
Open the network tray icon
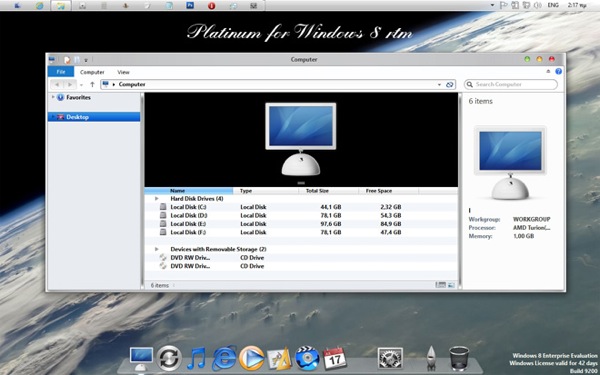(x=526, y=5)
